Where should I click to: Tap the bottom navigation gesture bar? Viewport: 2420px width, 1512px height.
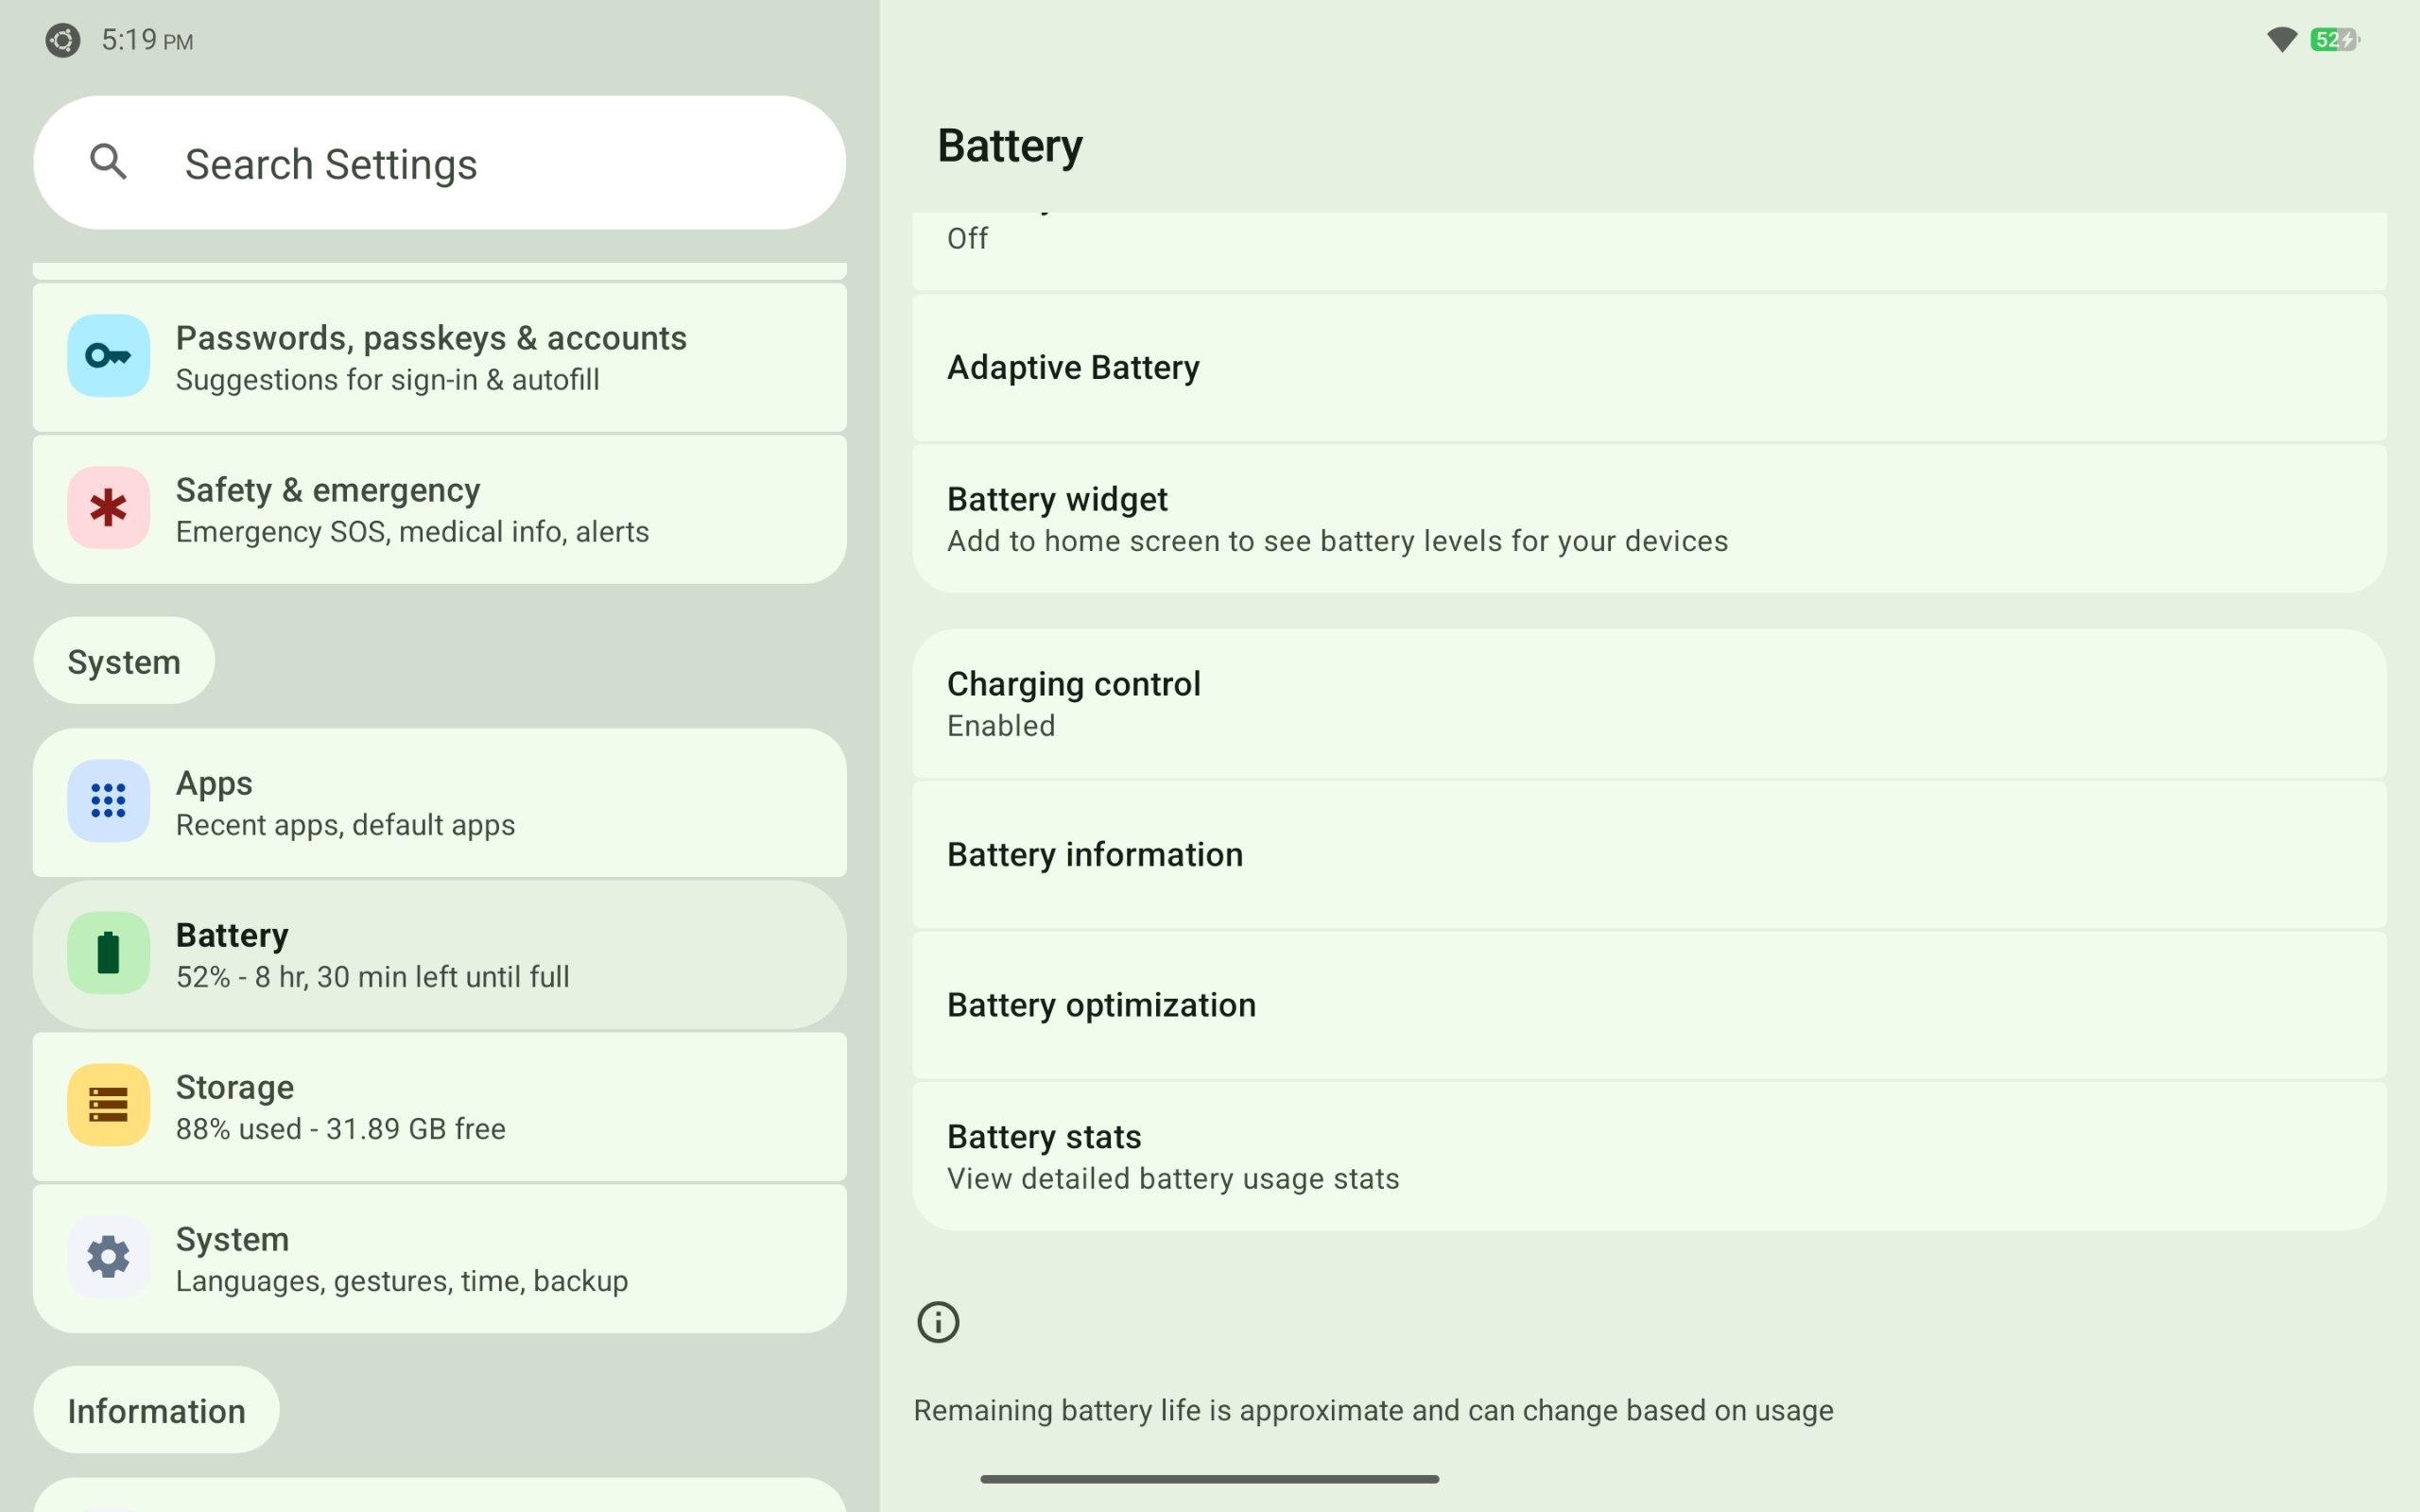click(x=1209, y=1479)
